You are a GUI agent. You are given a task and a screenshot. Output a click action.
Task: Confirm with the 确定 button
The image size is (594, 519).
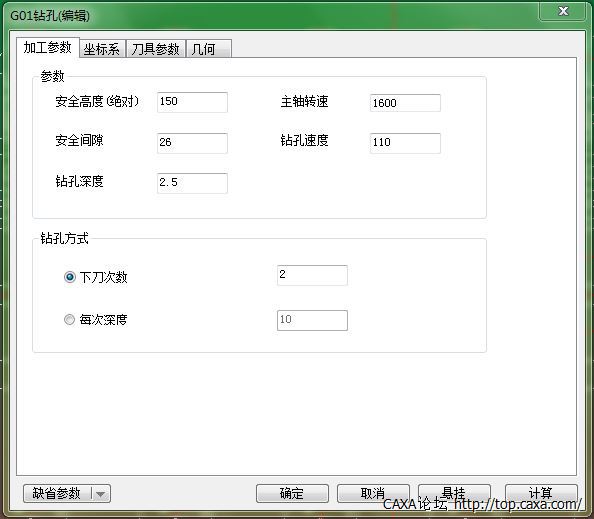[292, 493]
